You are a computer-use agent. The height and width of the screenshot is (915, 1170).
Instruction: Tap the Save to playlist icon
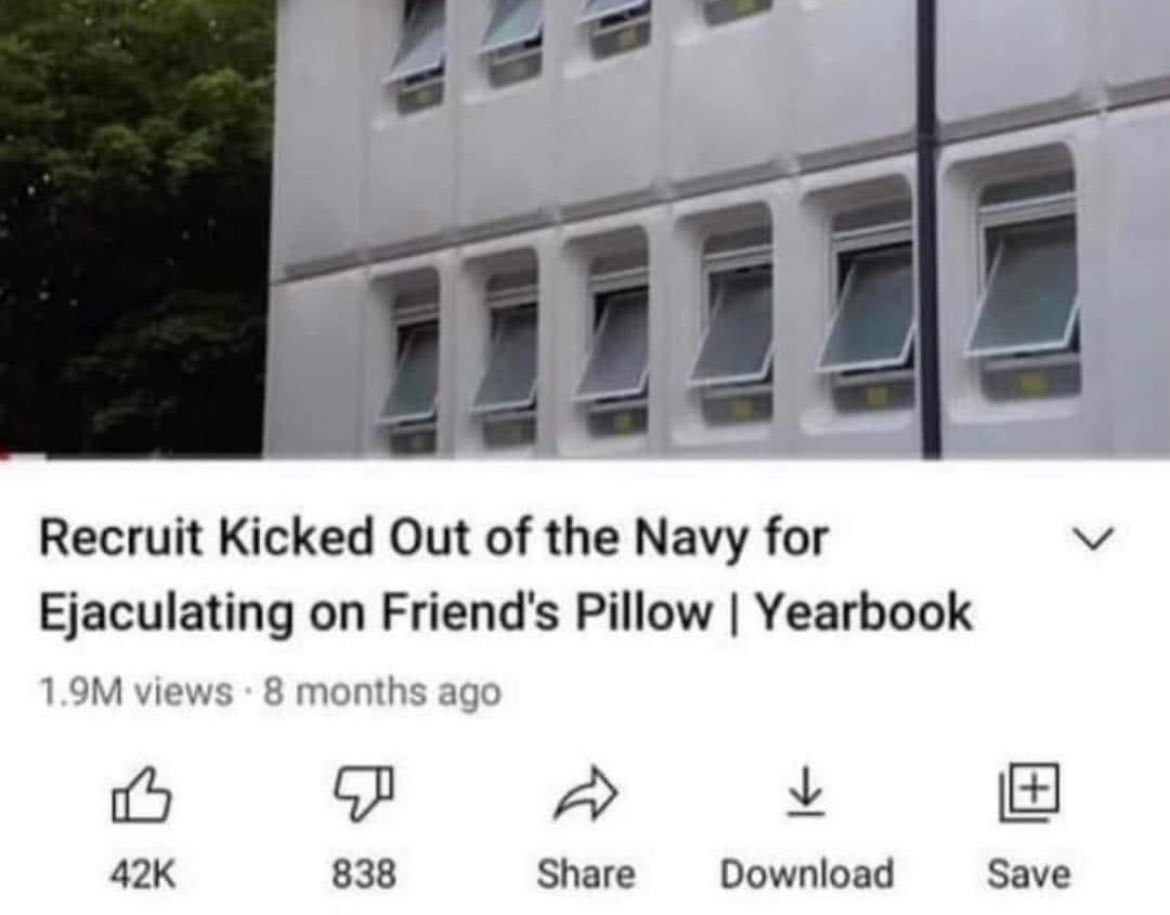[1028, 793]
